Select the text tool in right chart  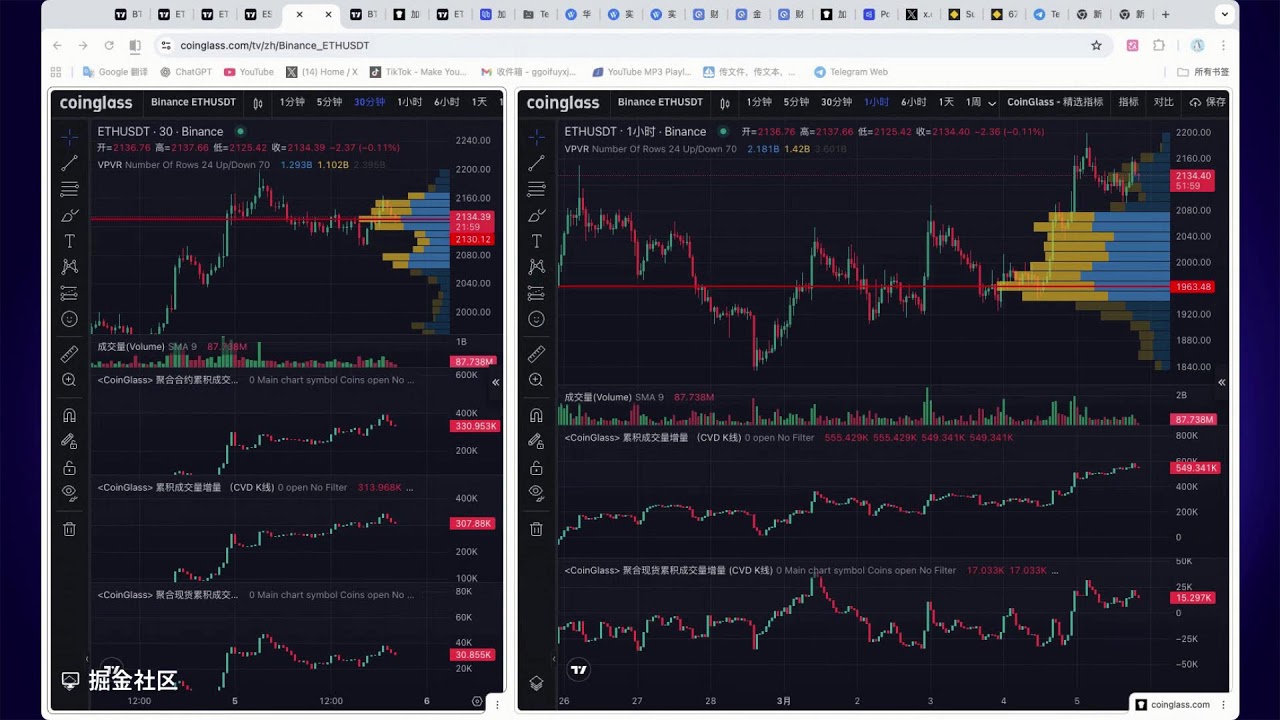[536, 241]
